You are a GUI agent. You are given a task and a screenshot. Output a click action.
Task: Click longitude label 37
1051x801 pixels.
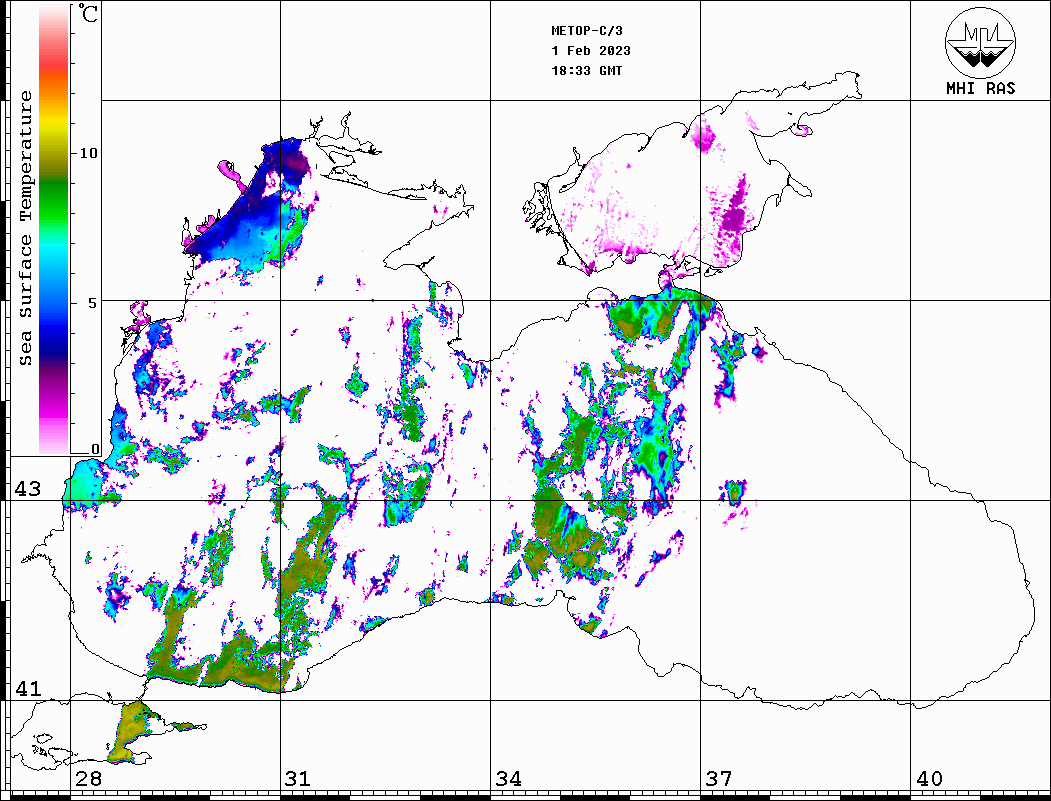719,779
